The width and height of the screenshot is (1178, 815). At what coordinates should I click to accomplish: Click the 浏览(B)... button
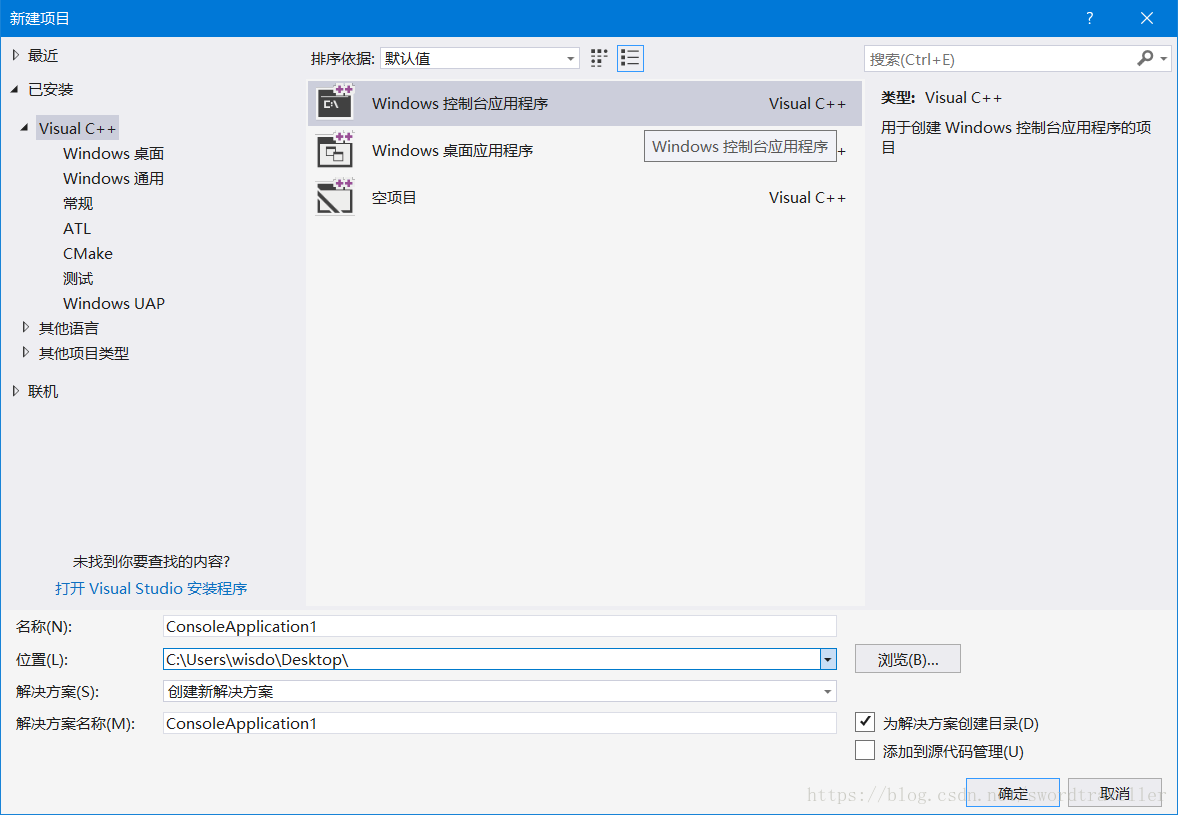tap(908, 660)
